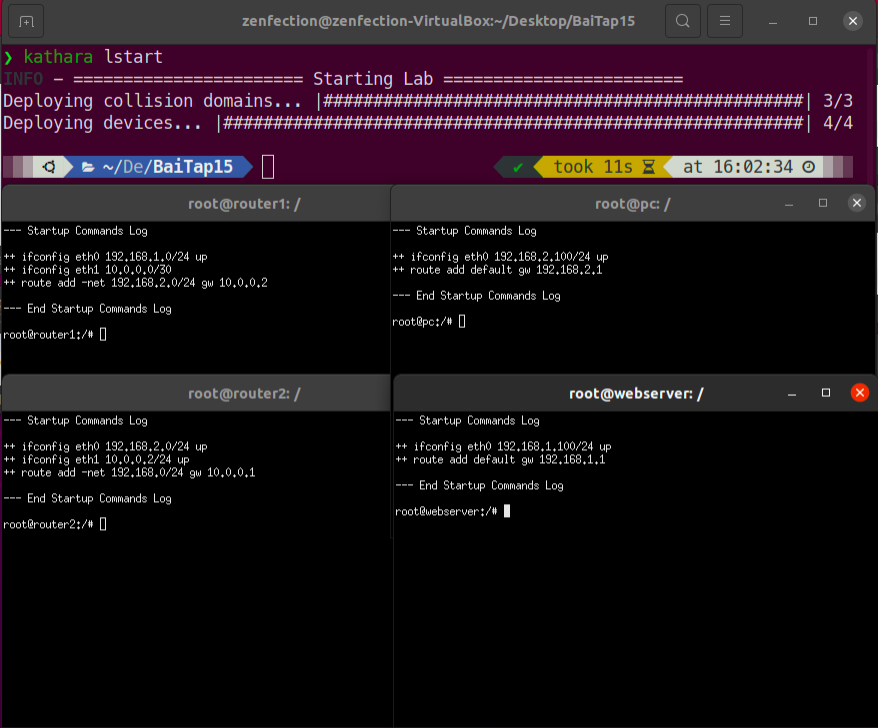Click the '4/4' progress count
The height and width of the screenshot is (728, 878).
click(x=838, y=123)
